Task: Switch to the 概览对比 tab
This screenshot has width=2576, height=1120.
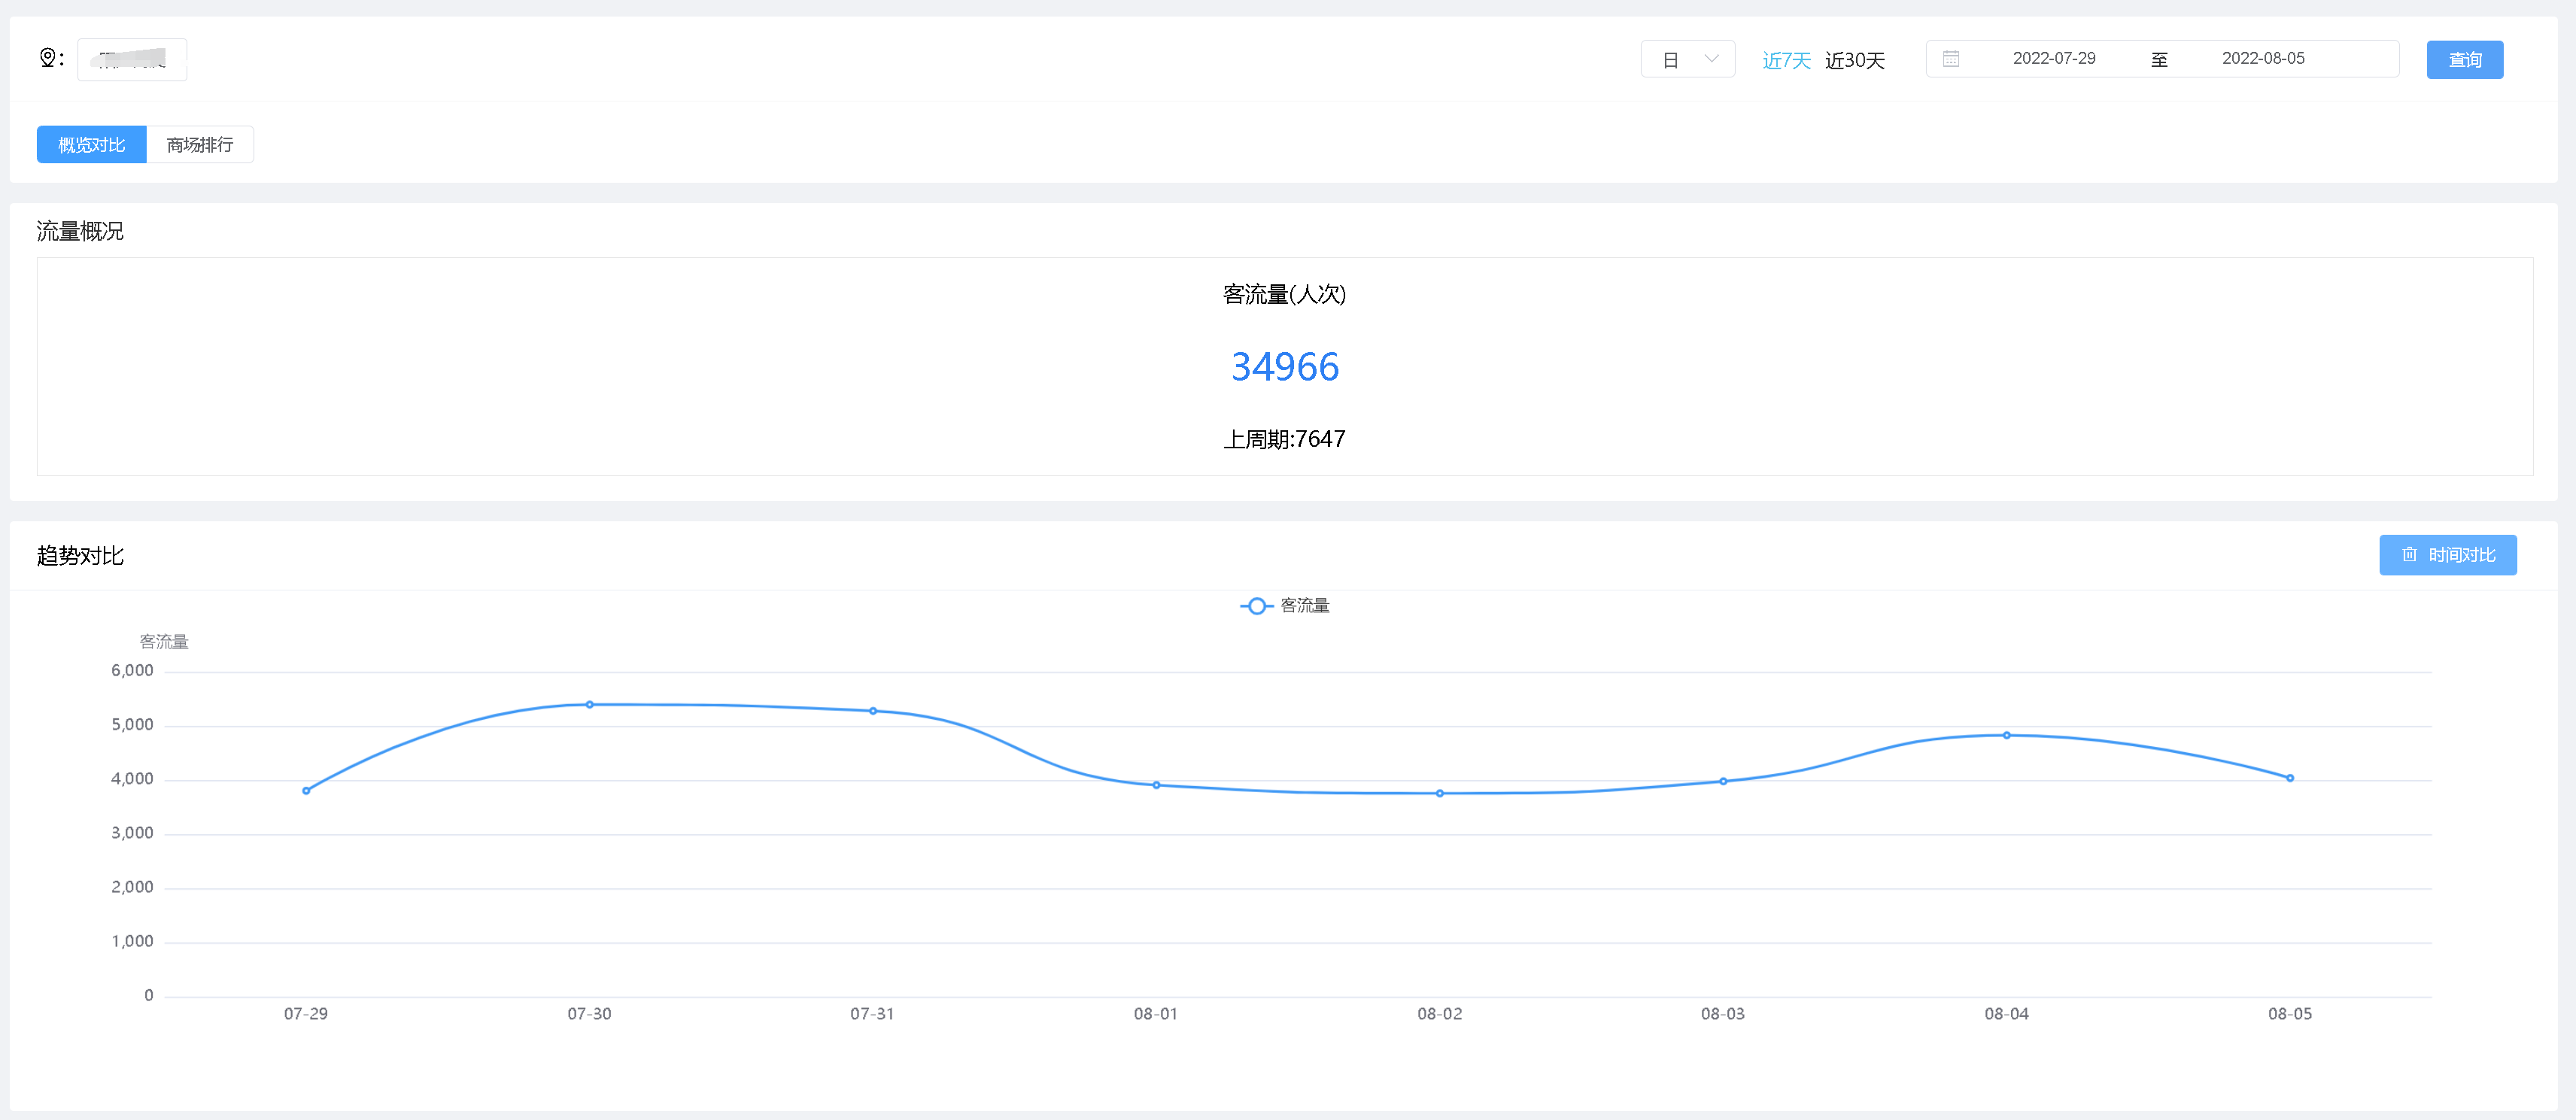Action: 92,145
